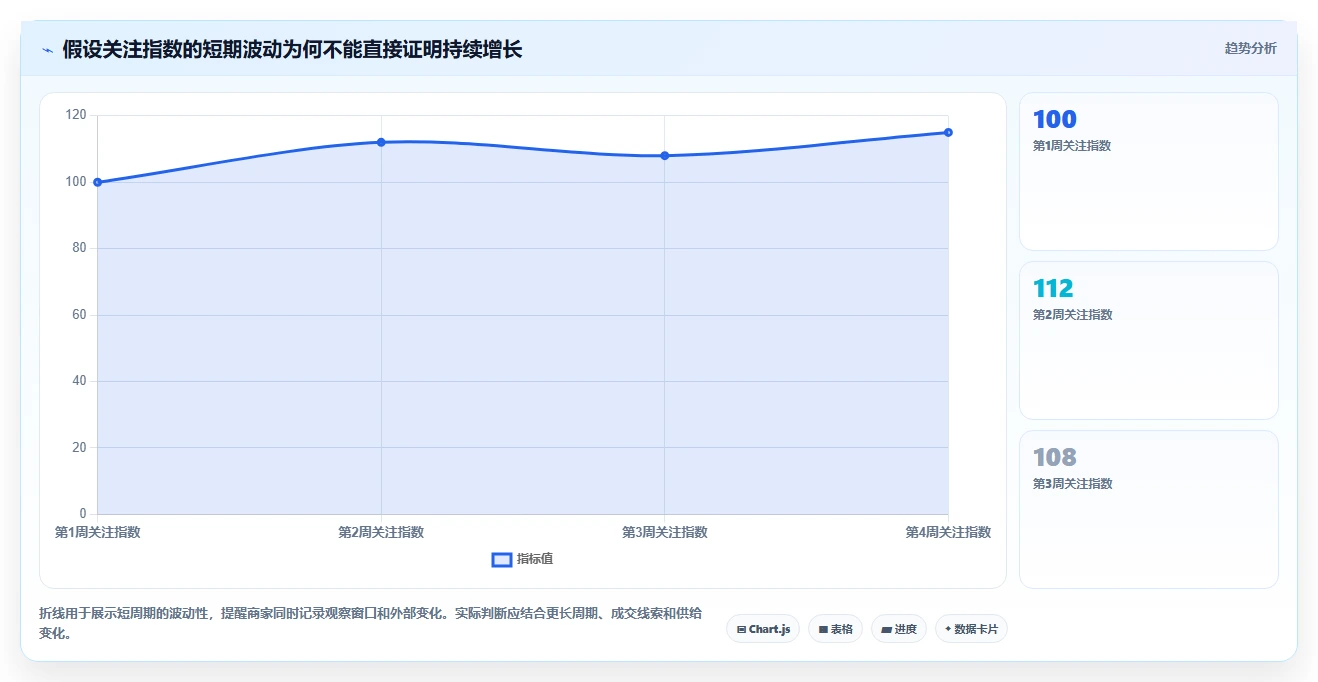Viewport: 1318px width, 682px height.
Task: Click x-axis label 第3周关注指数
Action: (x=664, y=532)
